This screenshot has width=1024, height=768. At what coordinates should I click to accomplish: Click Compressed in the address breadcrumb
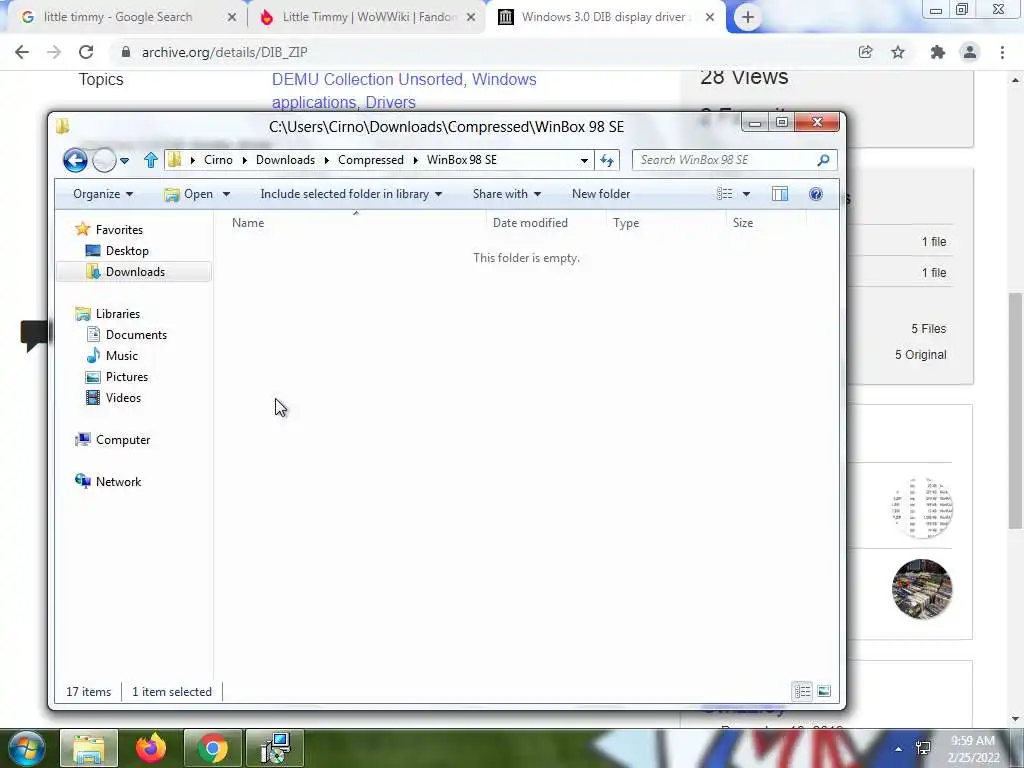(371, 160)
